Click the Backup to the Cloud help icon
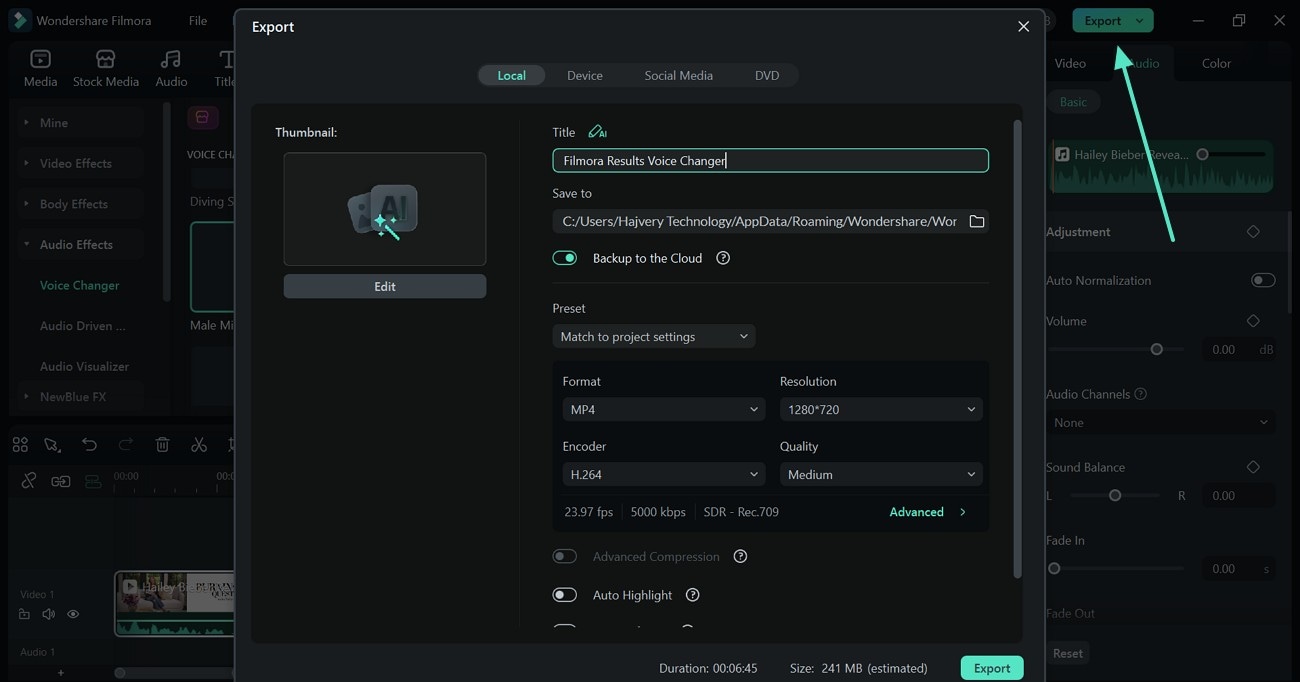This screenshot has height=682, width=1300. (x=723, y=258)
